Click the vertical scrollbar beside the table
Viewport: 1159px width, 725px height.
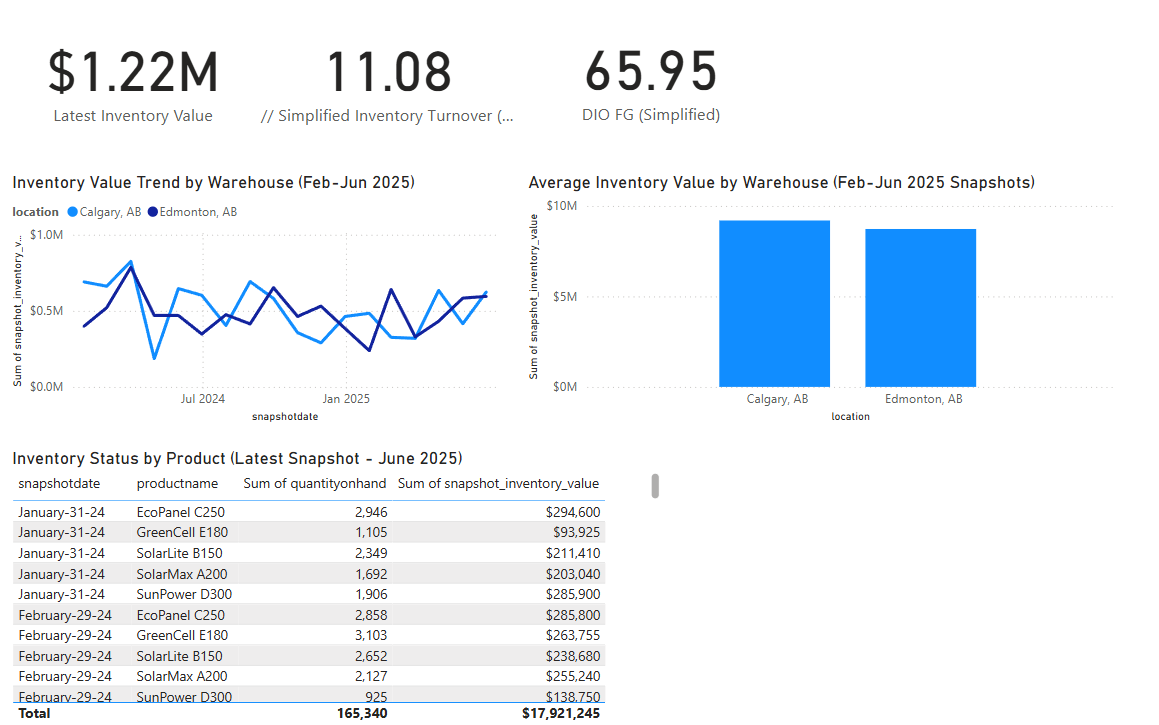point(655,485)
